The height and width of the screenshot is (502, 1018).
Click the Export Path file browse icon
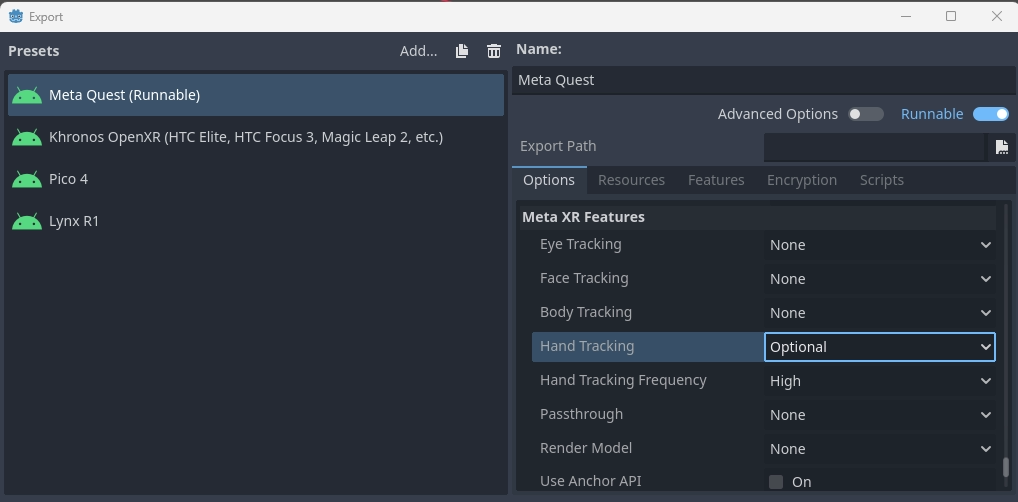tap(1001, 147)
